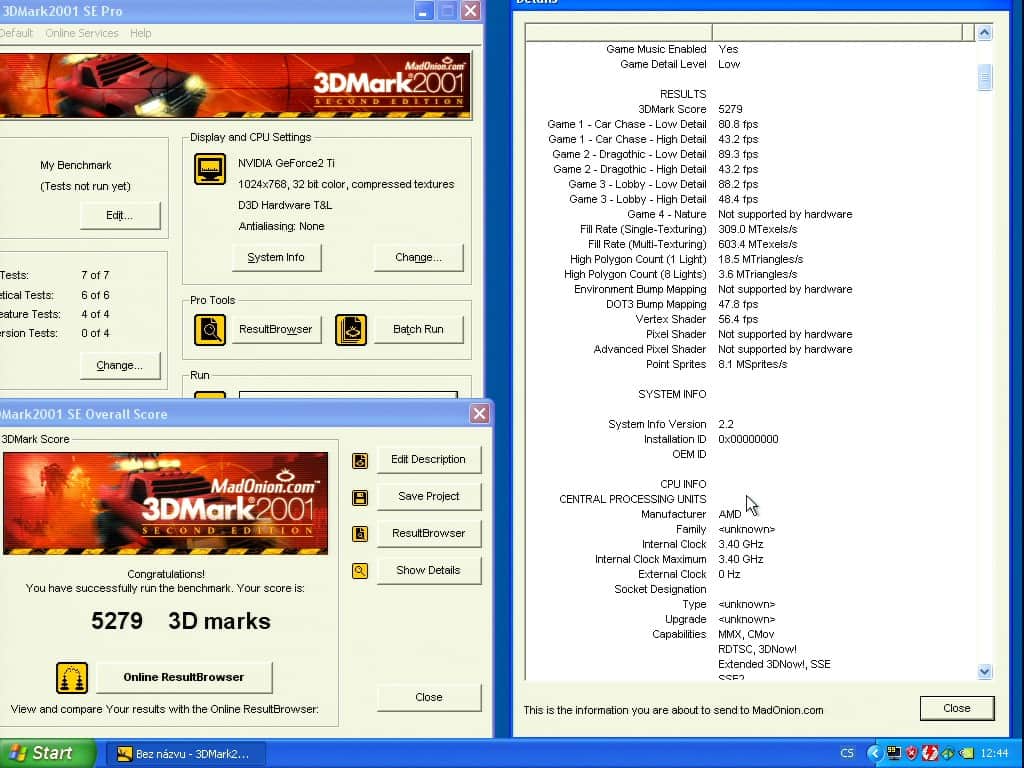
Task: Click the Edit... button under My Benchmark
Action: pyautogui.click(x=120, y=216)
